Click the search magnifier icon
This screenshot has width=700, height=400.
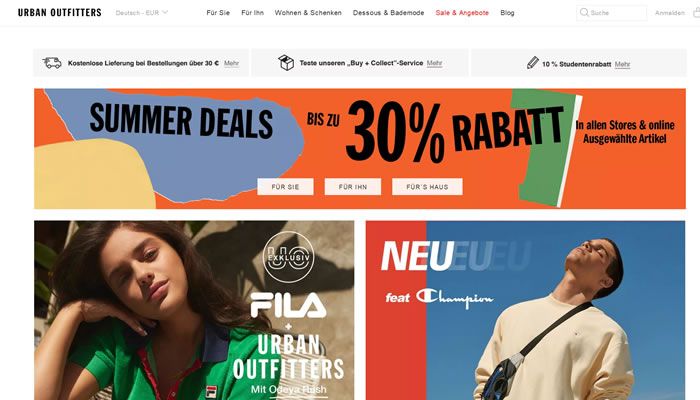click(x=584, y=12)
